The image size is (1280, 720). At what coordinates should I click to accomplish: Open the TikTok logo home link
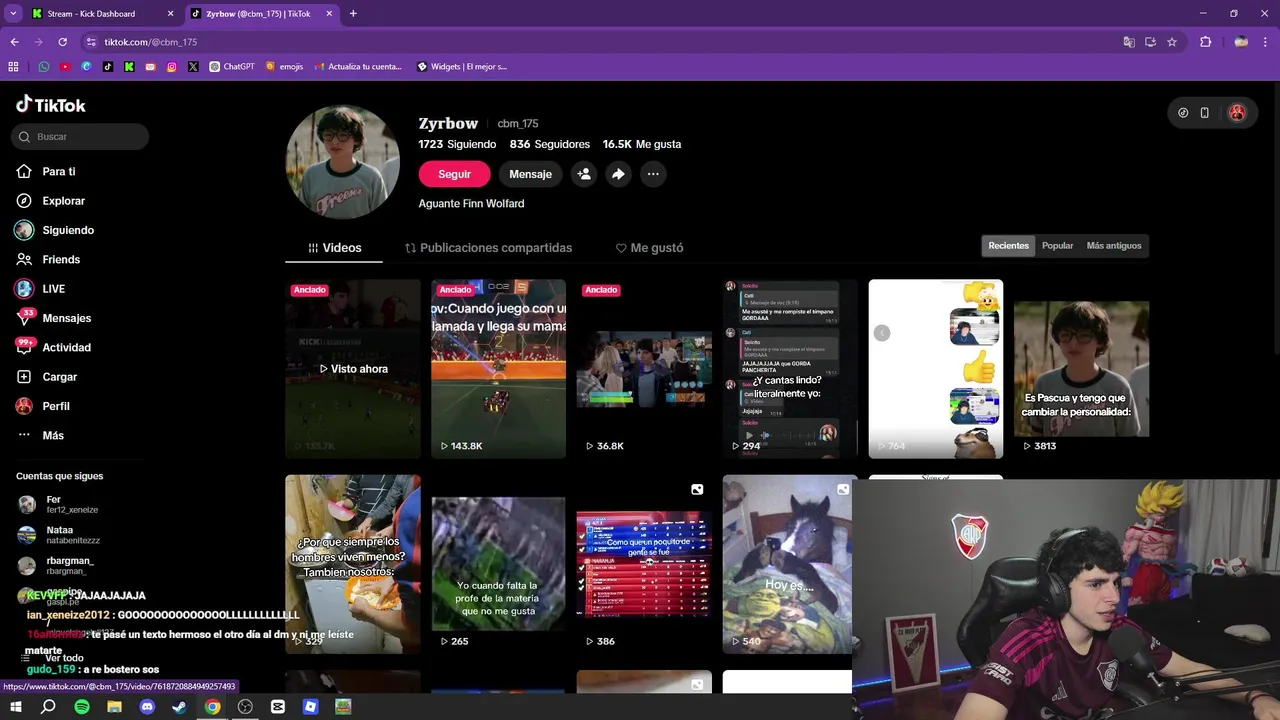point(50,105)
